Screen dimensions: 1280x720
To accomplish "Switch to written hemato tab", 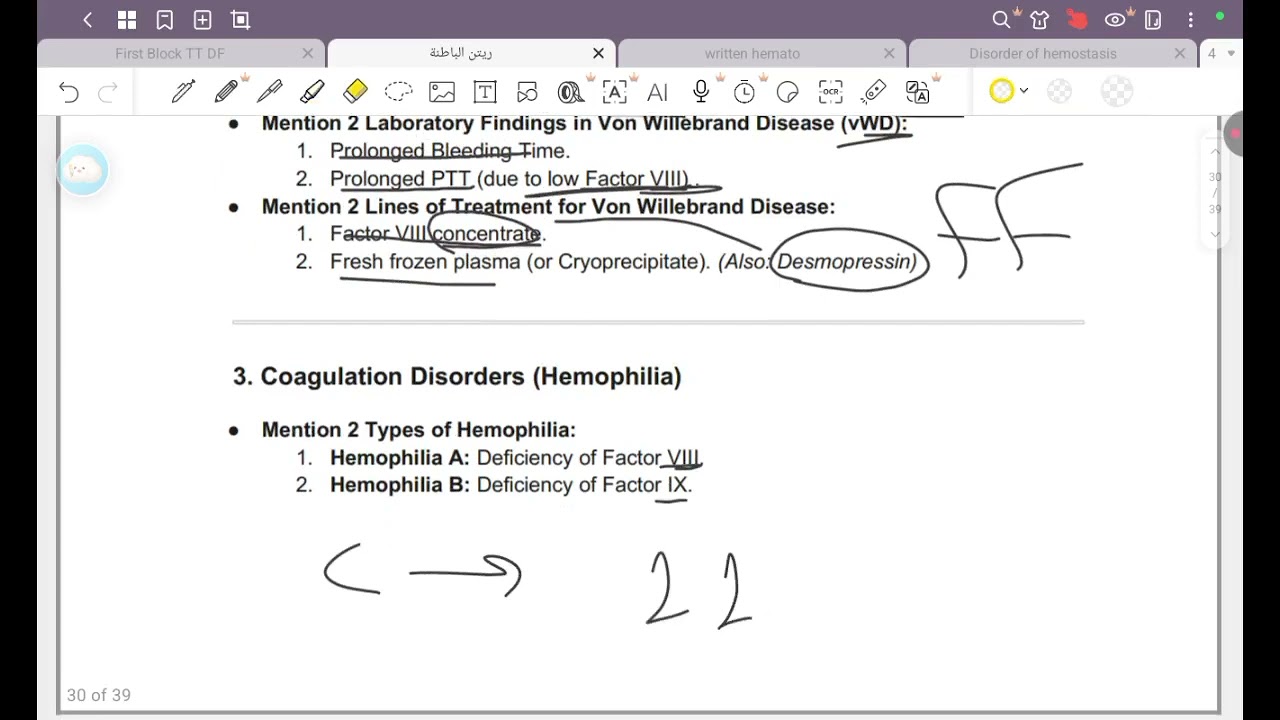I will click(752, 54).
